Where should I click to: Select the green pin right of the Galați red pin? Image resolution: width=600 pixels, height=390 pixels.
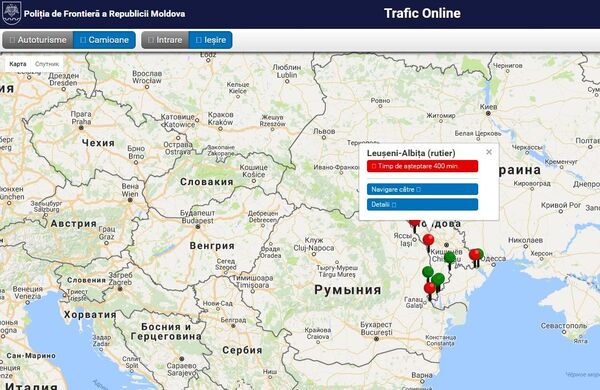click(438, 280)
